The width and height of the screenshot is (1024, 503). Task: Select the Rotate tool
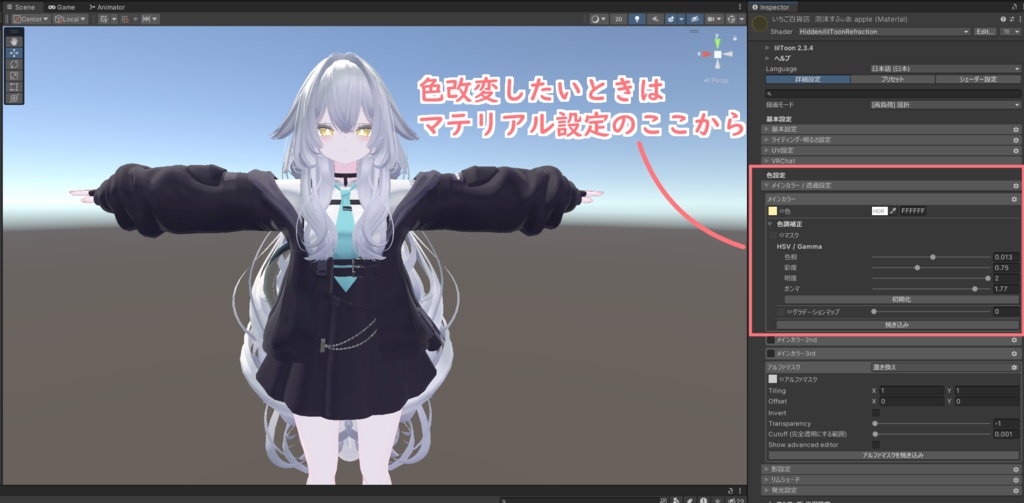14,64
